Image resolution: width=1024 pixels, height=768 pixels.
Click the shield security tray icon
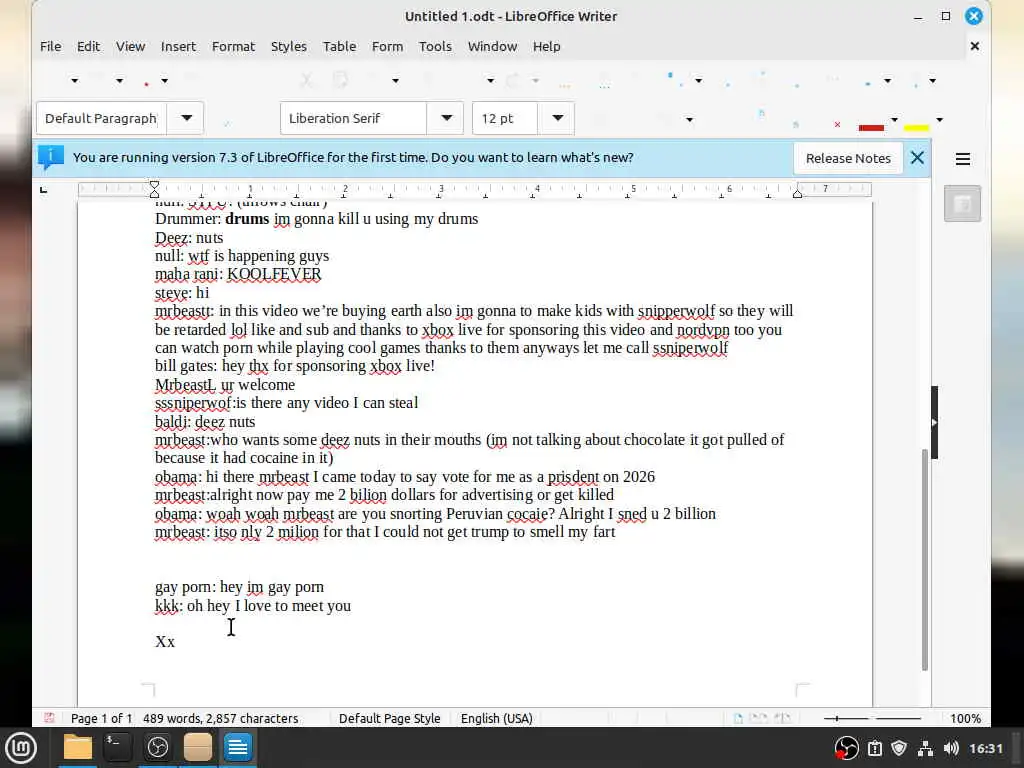[899, 748]
